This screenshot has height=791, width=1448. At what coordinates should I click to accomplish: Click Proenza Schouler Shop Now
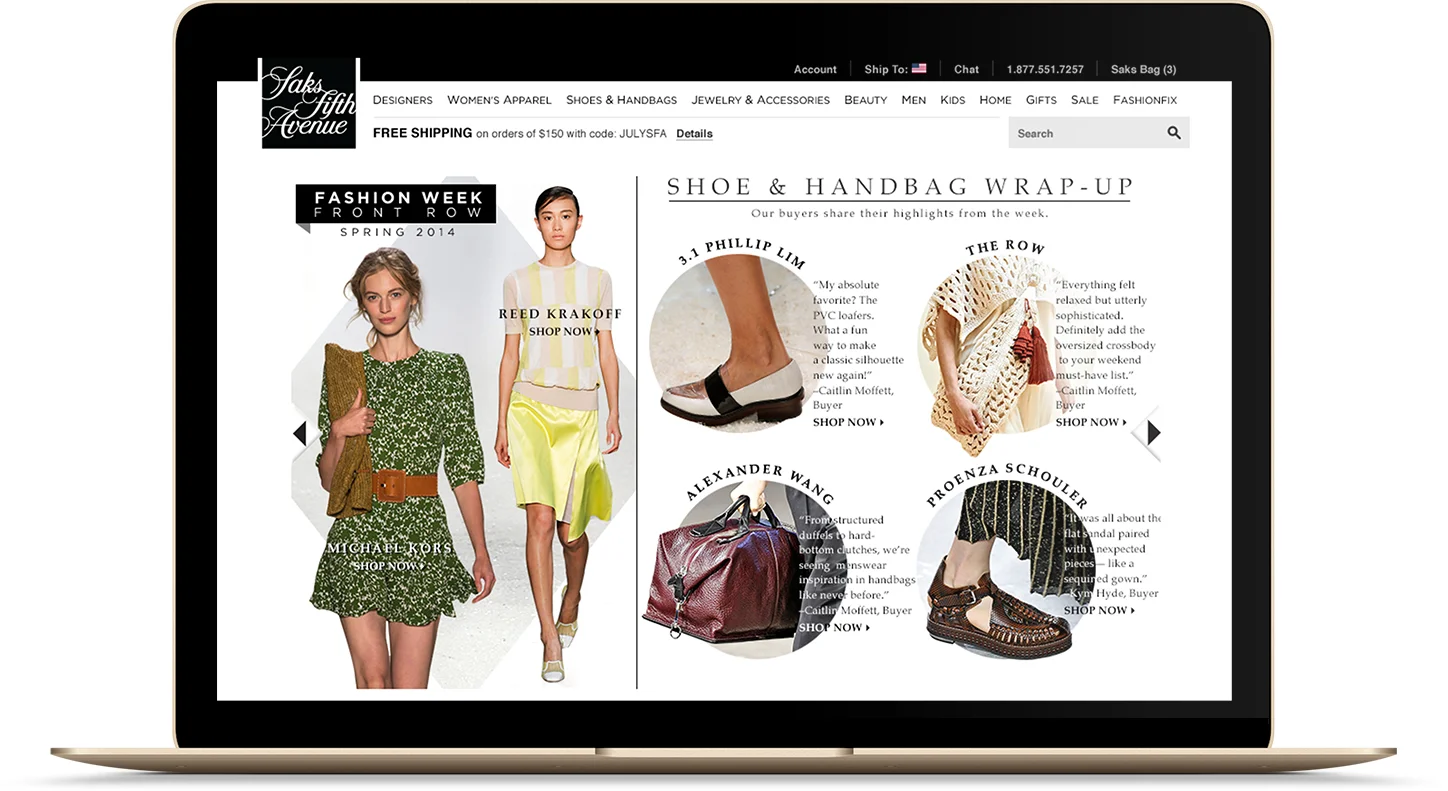click(1099, 610)
